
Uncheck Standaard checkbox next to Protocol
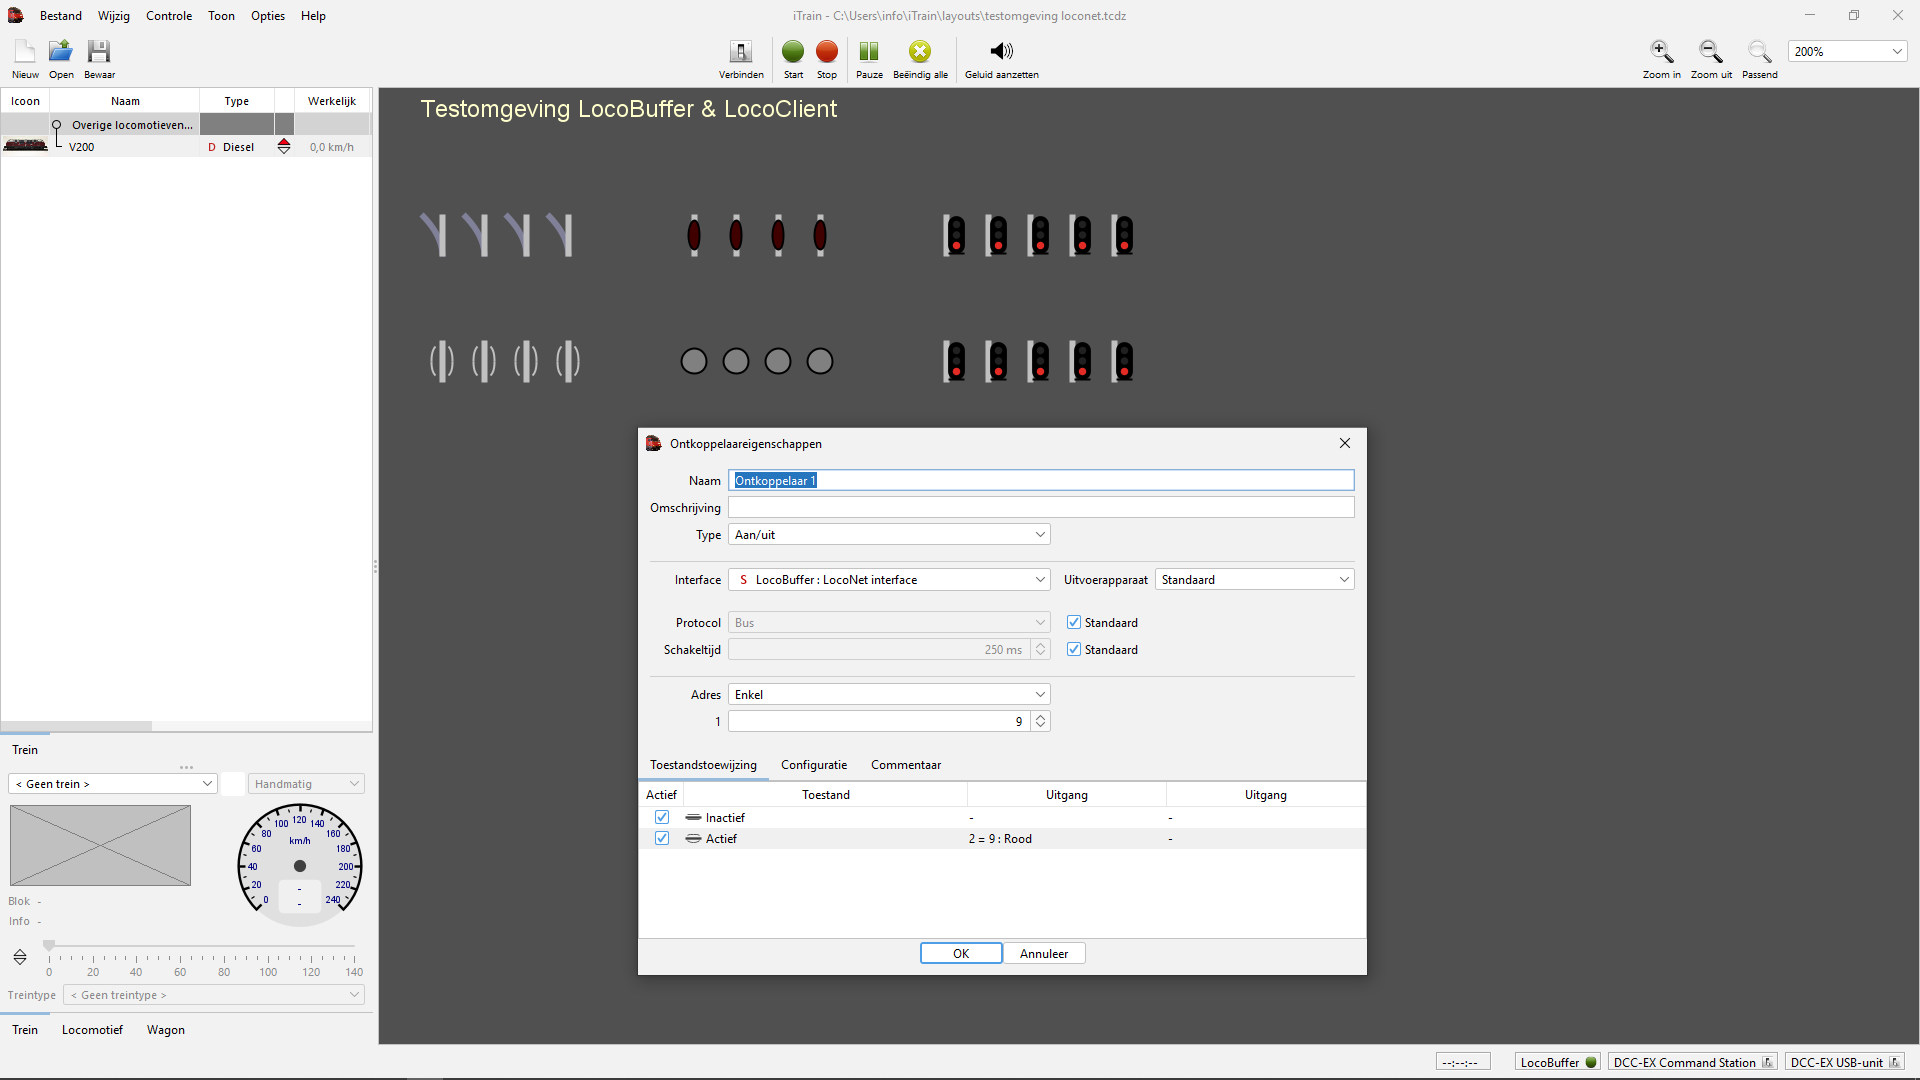click(x=1074, y=622)
